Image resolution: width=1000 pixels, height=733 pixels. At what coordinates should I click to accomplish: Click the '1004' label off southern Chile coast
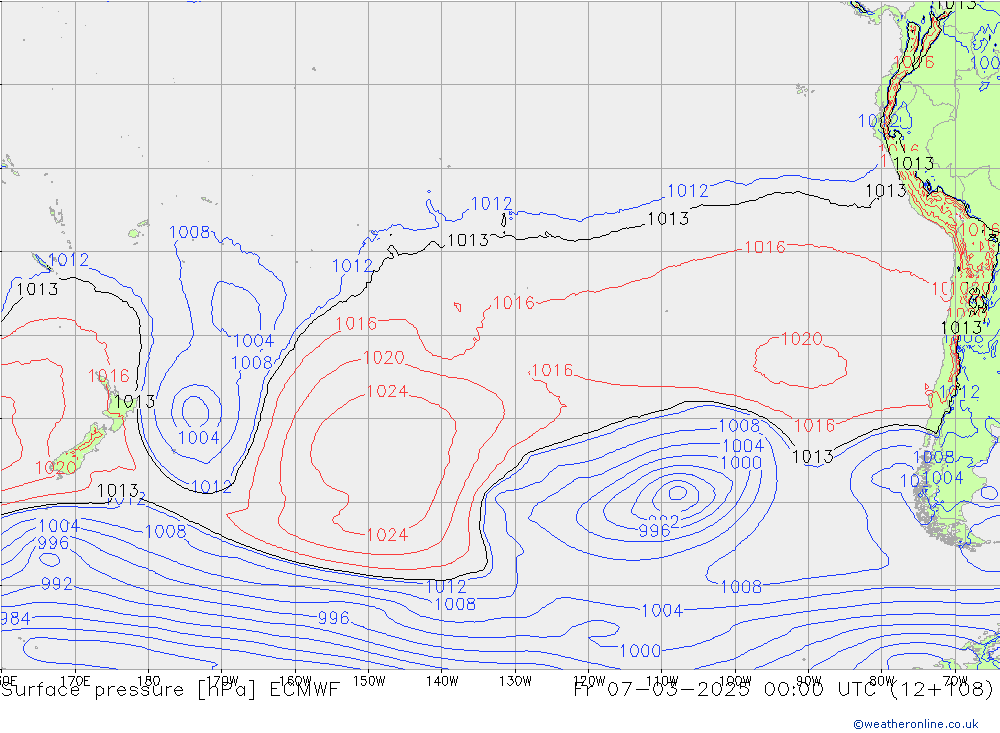pos(943,478)
